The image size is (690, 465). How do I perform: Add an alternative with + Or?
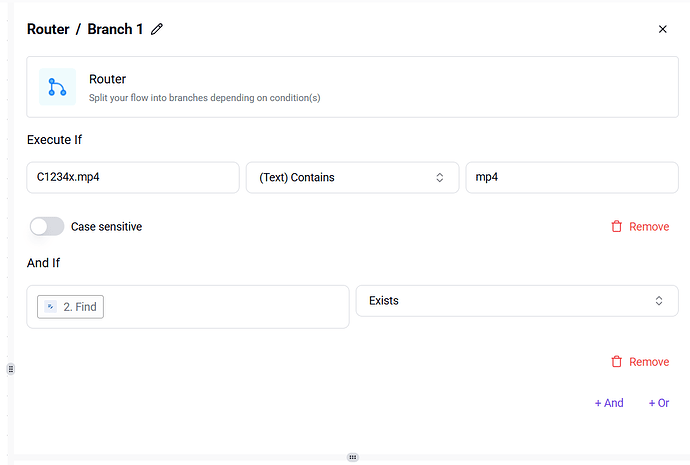click(x=659, y=403)
